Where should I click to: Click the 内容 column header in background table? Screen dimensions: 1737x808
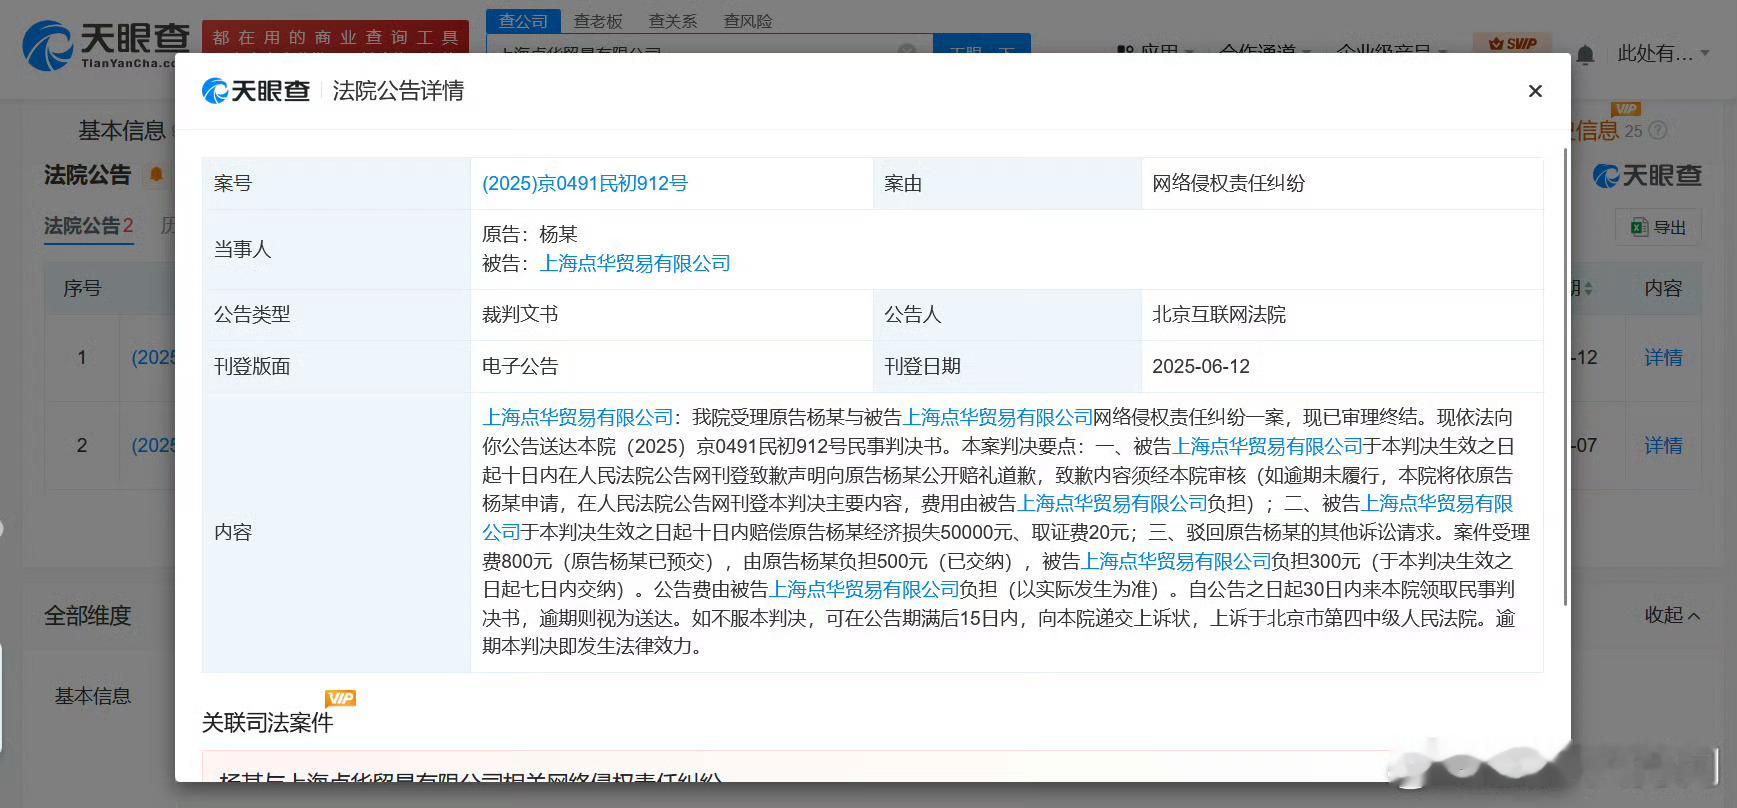tap(1663, 288)
